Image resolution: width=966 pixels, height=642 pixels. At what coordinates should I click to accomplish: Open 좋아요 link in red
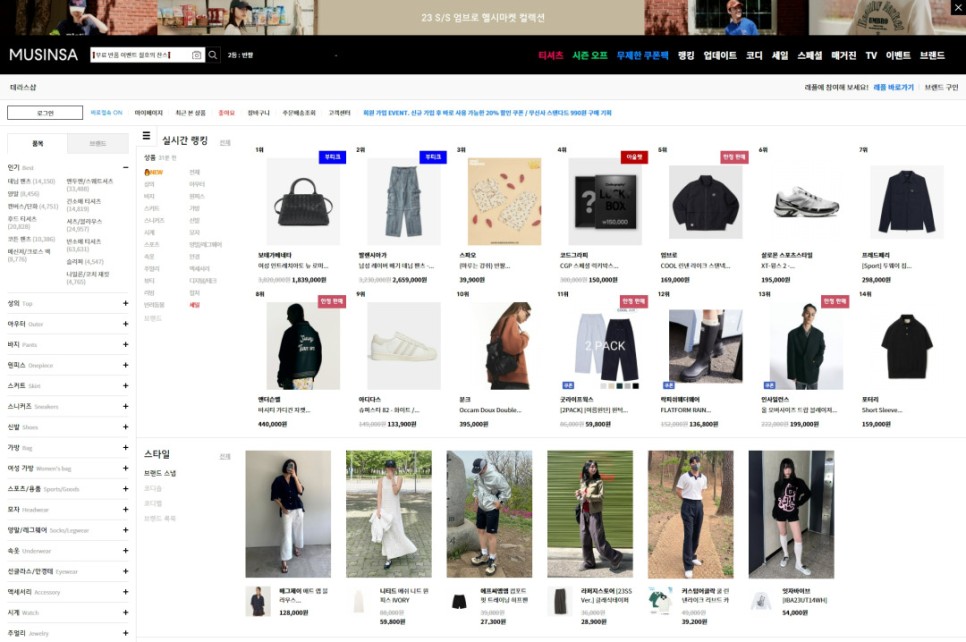point(227,113)
